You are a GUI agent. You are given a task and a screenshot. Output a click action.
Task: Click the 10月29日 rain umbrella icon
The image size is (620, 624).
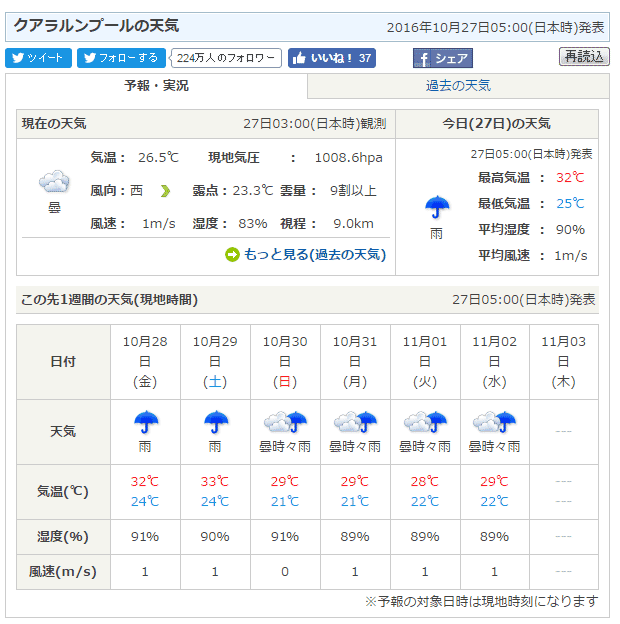point(216,422)
